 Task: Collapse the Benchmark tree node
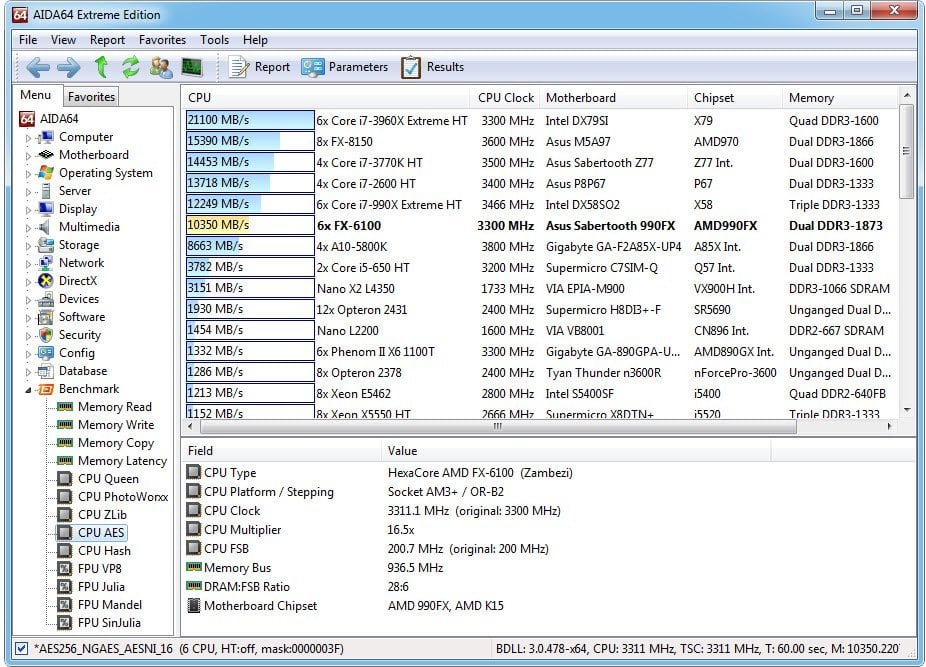point(29,390)
